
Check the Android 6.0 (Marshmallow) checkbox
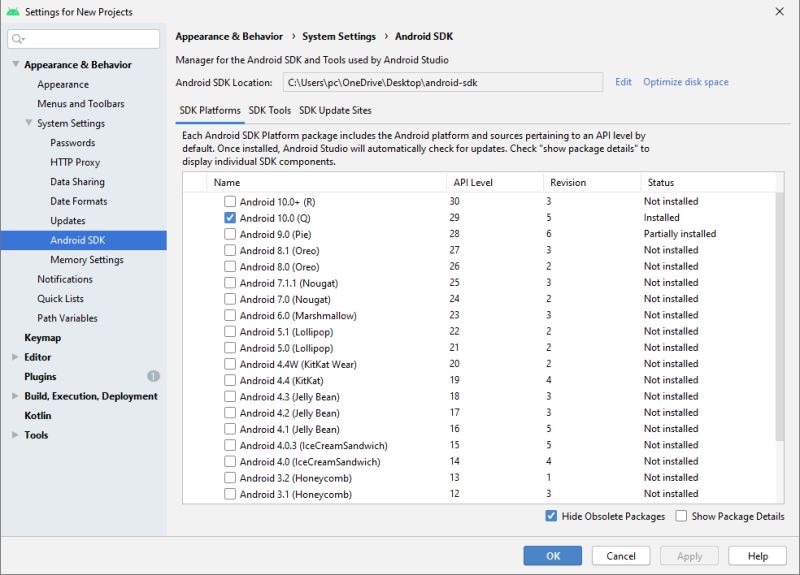click(230, 315)
